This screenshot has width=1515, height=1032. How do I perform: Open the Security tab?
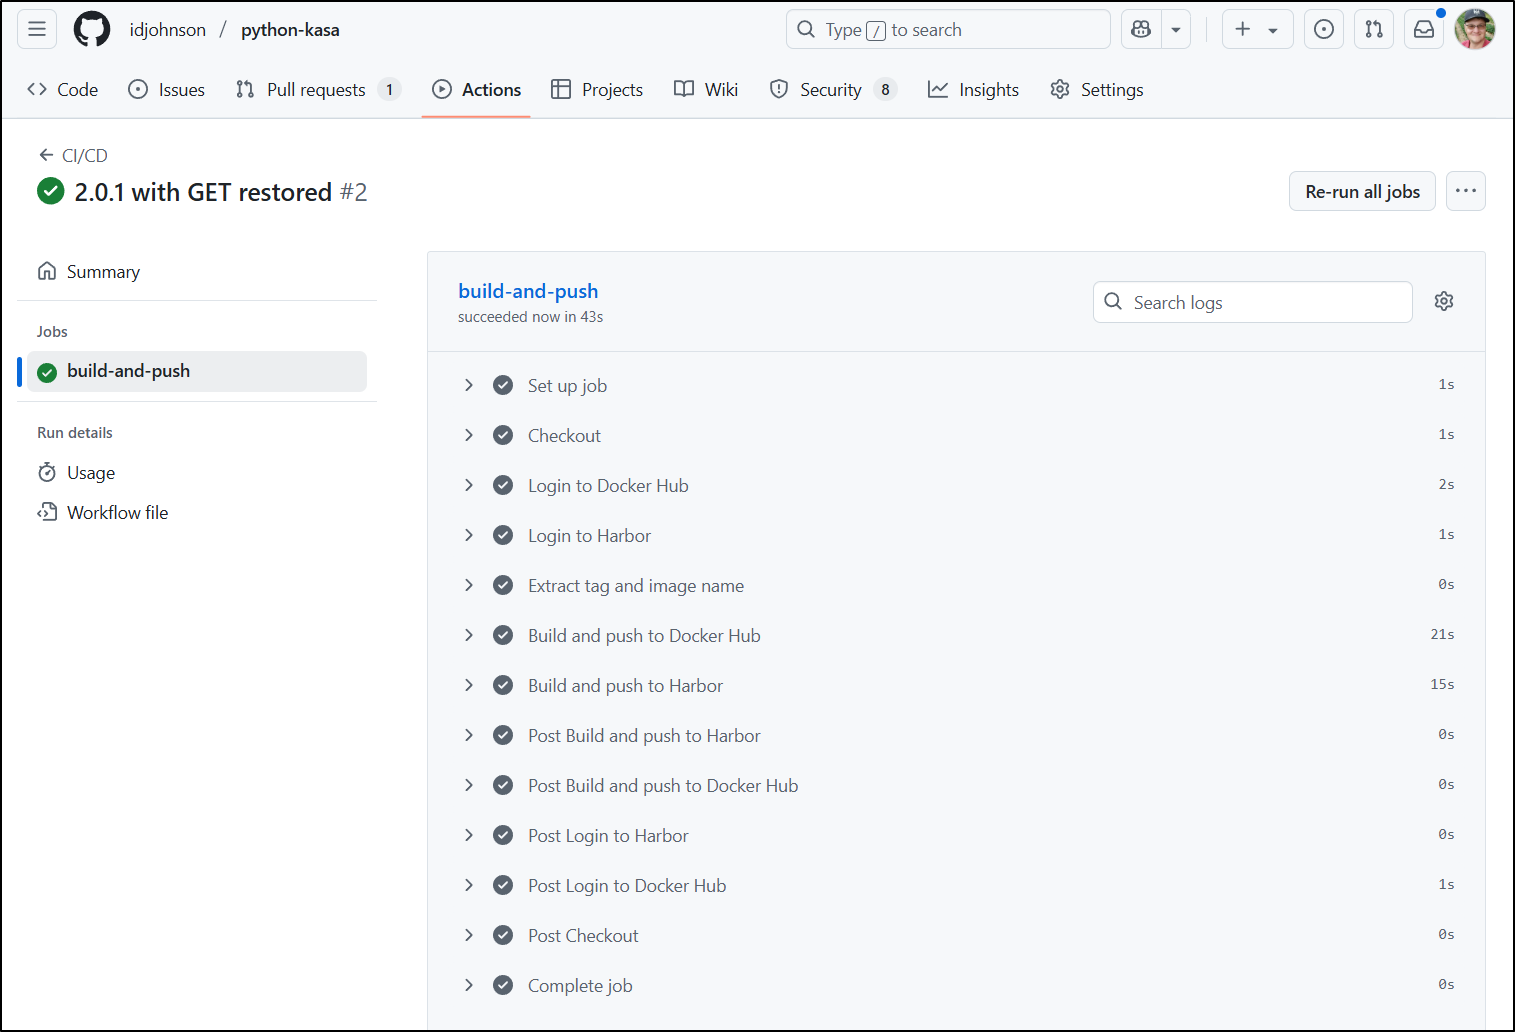coord(833,89)
